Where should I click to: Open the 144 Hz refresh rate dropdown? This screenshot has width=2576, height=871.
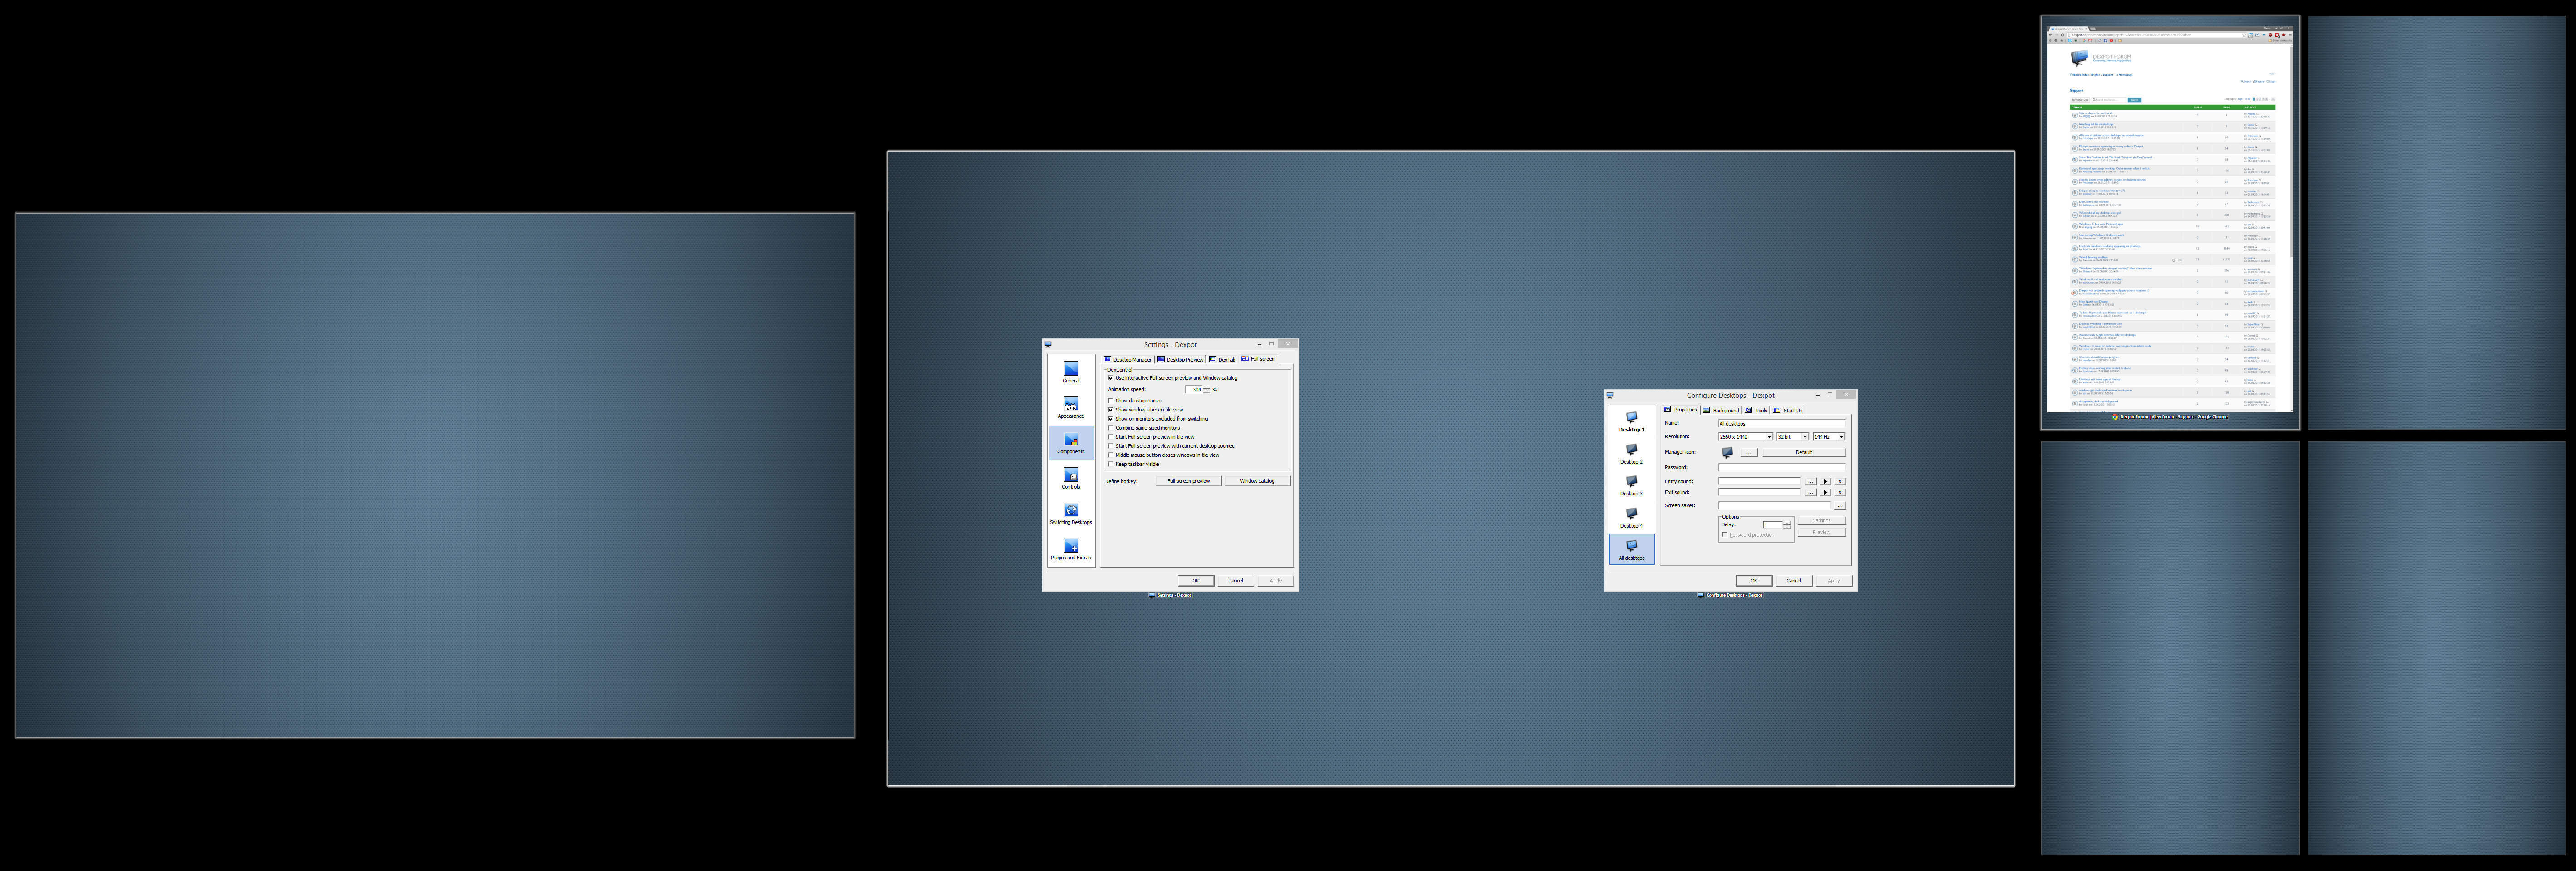pyautogui.click(x=1841, y=437)
